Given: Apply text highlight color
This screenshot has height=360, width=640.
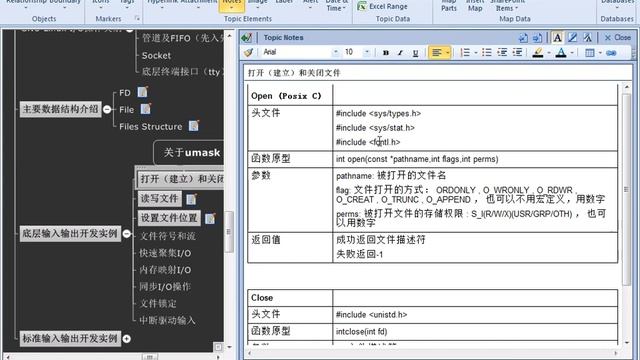Looking at the screenshot, I should click(x=538, y=52).
